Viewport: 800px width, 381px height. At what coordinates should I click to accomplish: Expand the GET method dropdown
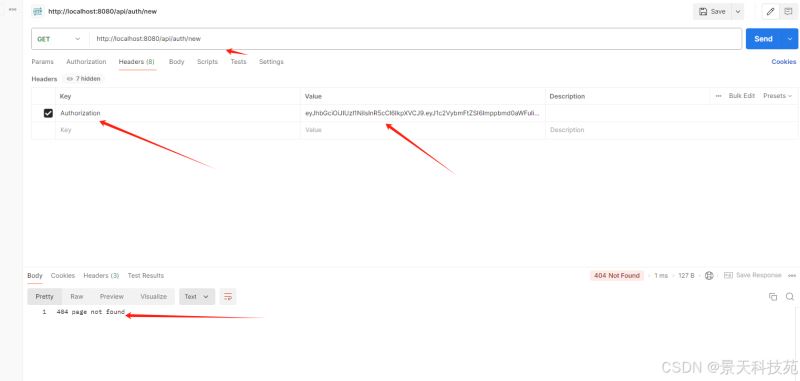tap(59, 39)
